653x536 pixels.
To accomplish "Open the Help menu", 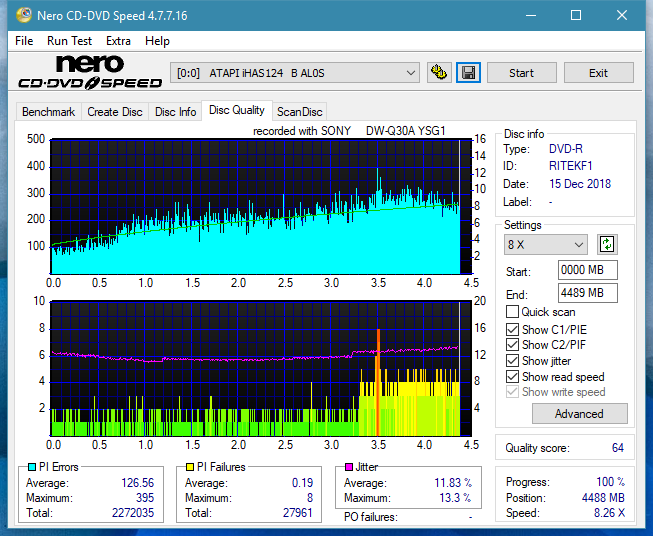I will click(x=157, y=41).
